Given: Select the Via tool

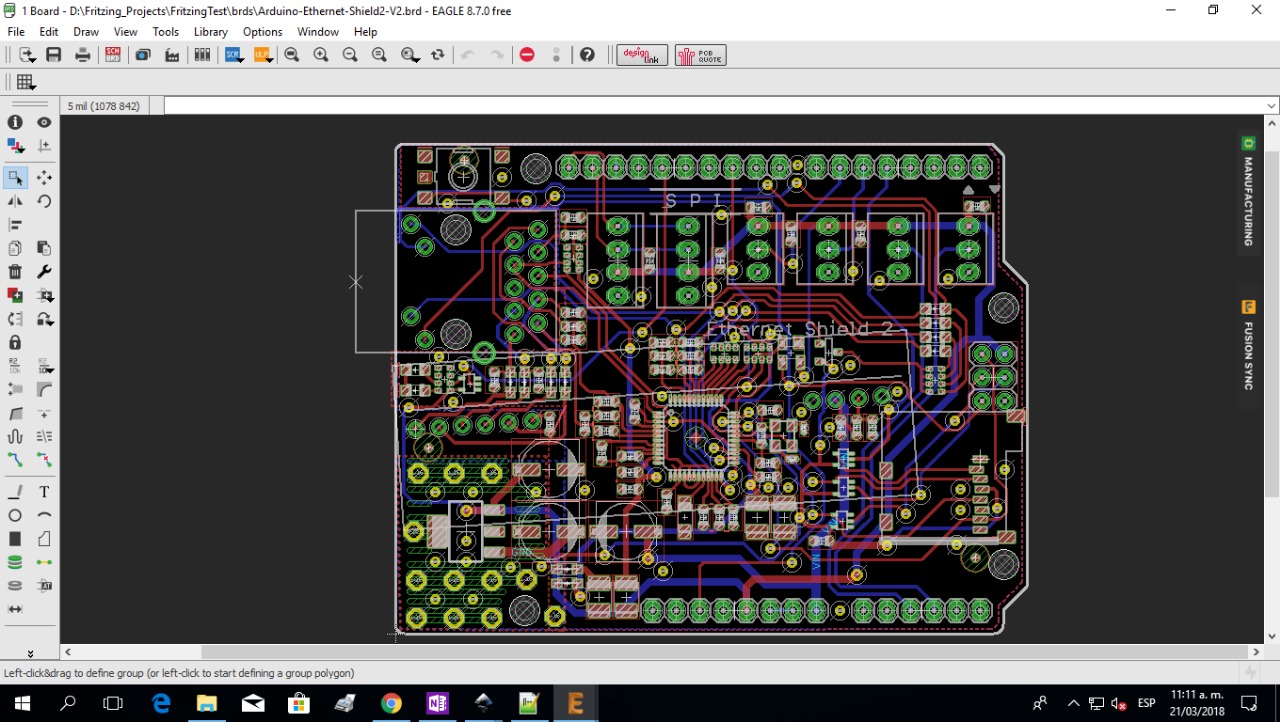Looking at the screenshot, I should [15, 562].
